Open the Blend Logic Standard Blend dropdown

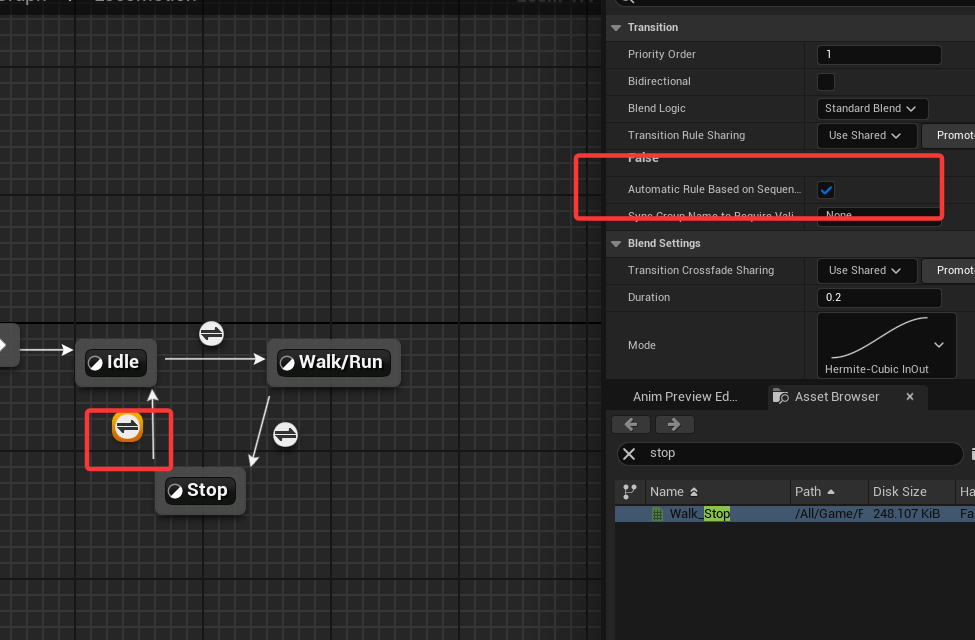pyautogui.click(x=872, y=108)
